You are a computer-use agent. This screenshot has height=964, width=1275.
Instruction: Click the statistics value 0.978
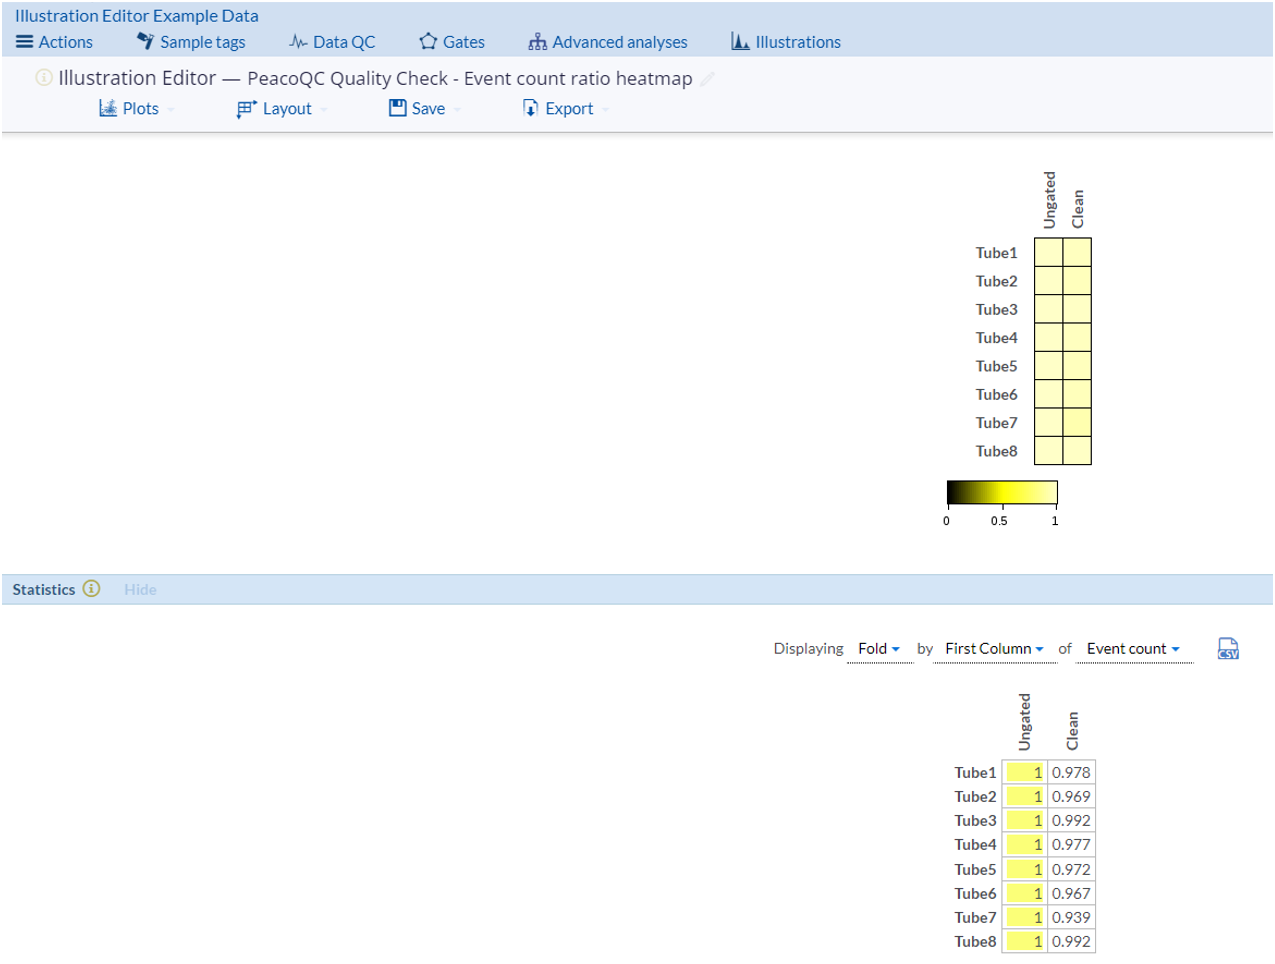[1071, 772]
